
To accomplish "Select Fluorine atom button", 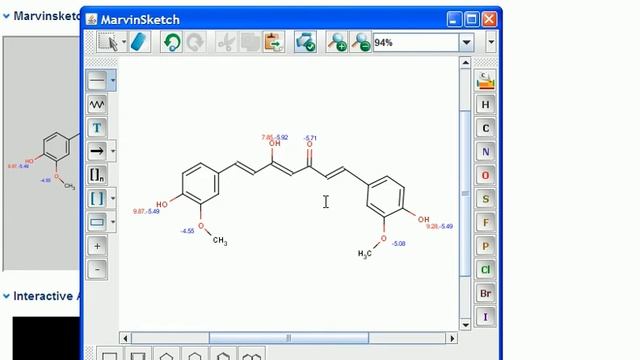I will click(x=485, y=222).
